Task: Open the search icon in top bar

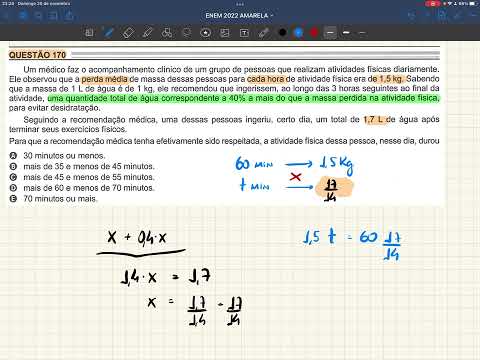Action: coord(38,15)
